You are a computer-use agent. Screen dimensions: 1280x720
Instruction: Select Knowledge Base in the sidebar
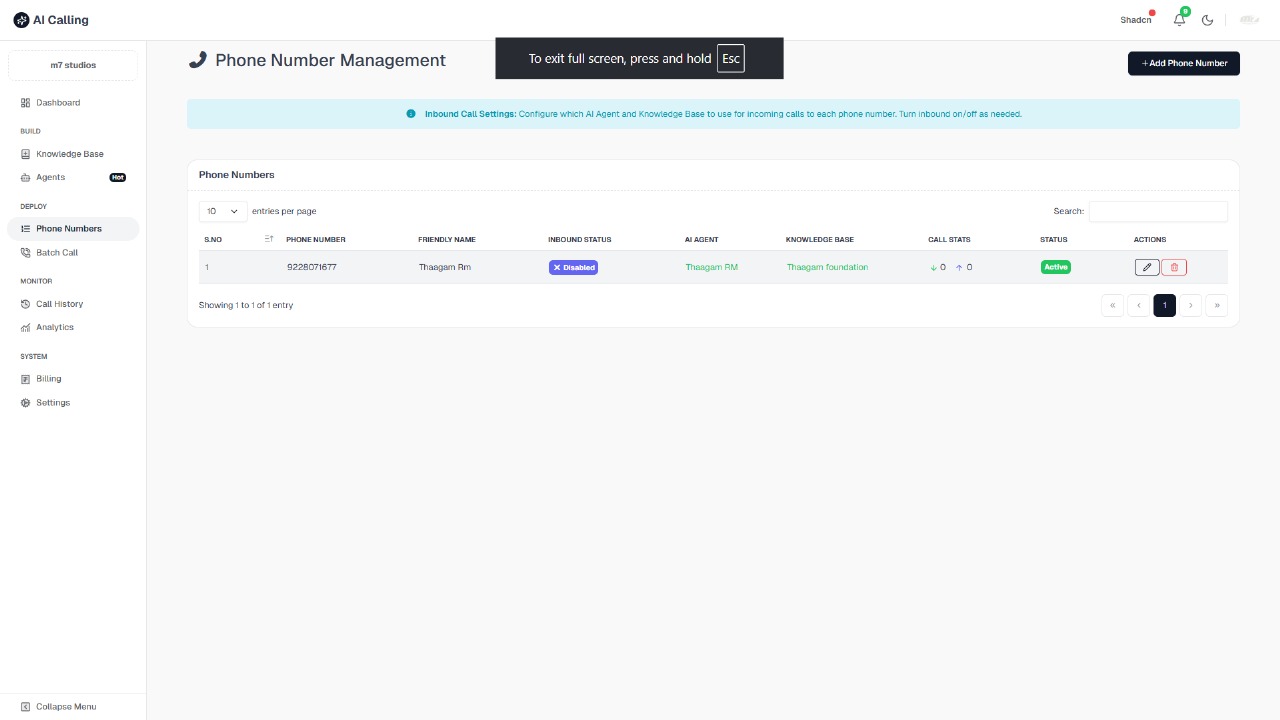pyautogui.click(x=69, y=153)
